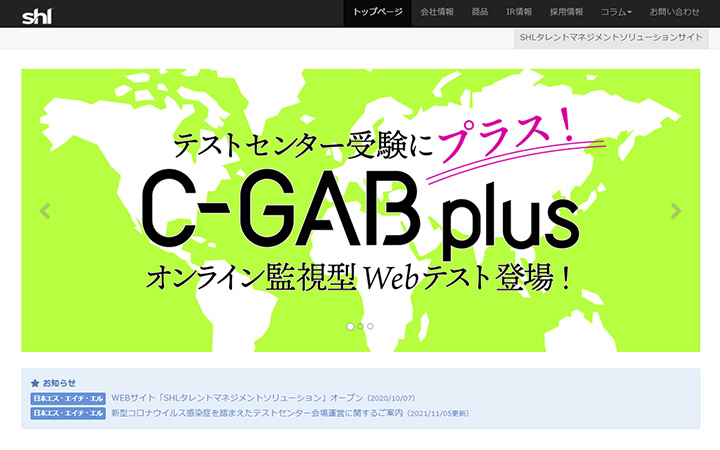The image size is (720, 450).
Task: Open the トップページ nav tab
Action: coord(377,12)
